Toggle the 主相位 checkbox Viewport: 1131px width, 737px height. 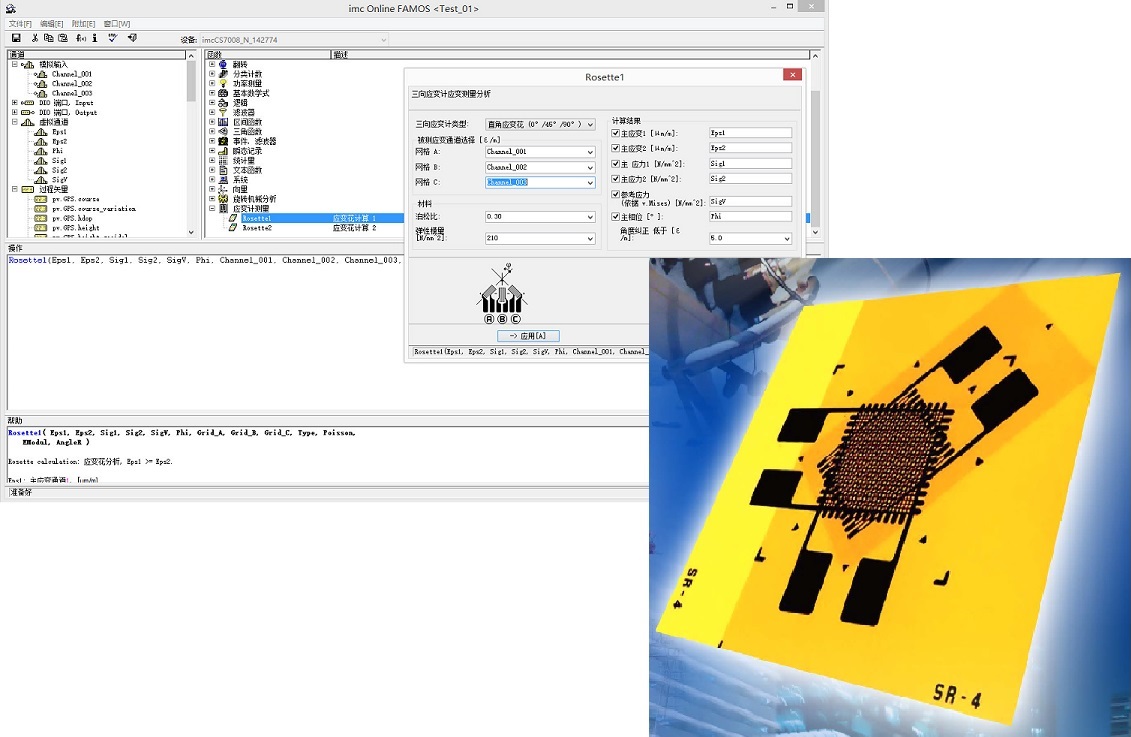[x=615, y=217]
